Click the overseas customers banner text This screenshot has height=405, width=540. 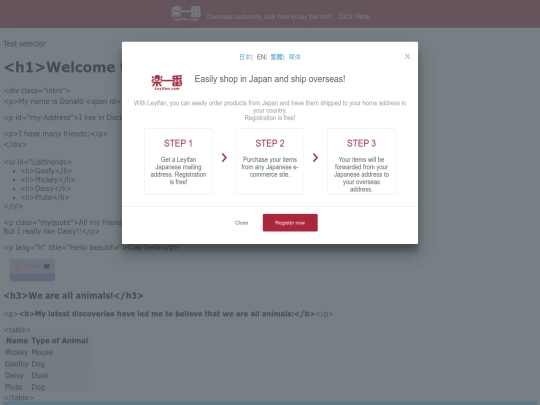tap(269, 17)
